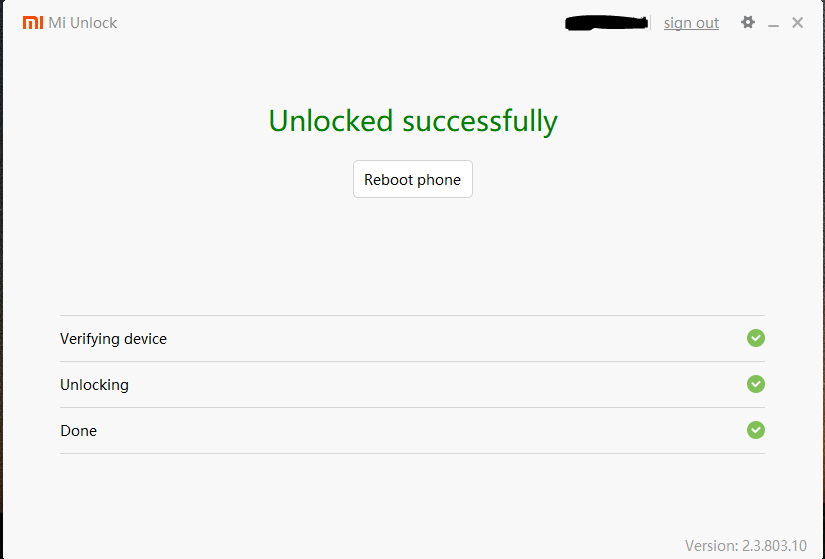The width and height of the screenshot is (825, 559).
Task: Click the green checkmark next to Unlocking
Action: 756,384
